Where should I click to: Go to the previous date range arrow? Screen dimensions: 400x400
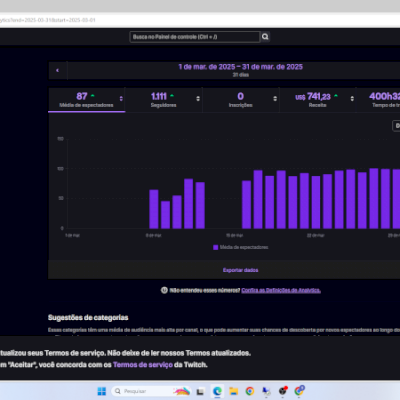pos(58,70)
